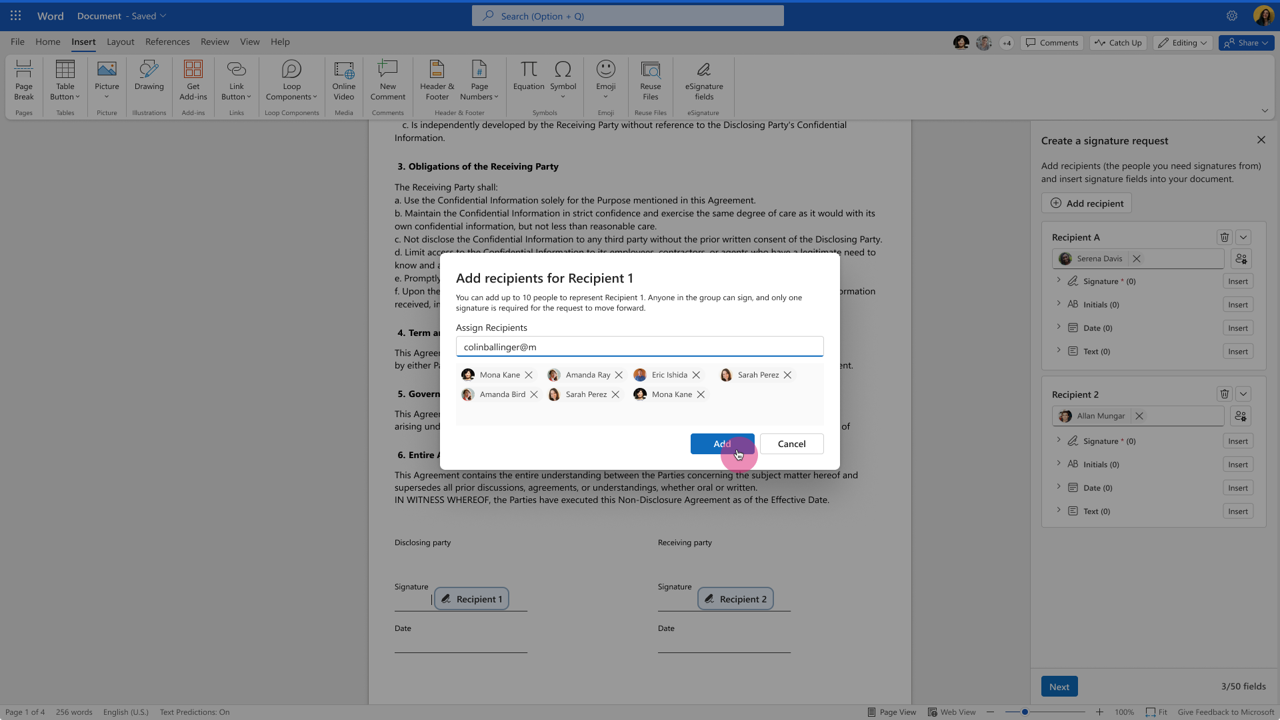Viewport: 1280px width, 720px height.
Task: Cancel the add recipients dialog
Action: point(791,444)
